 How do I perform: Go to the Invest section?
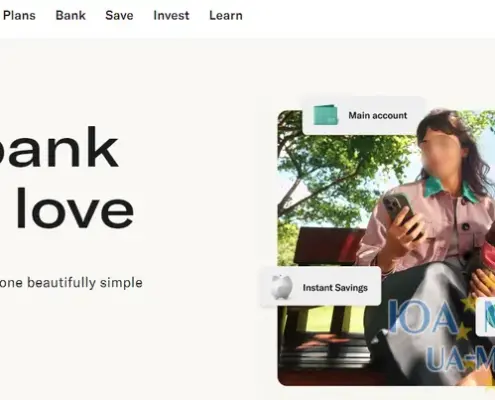coord(171,16)
